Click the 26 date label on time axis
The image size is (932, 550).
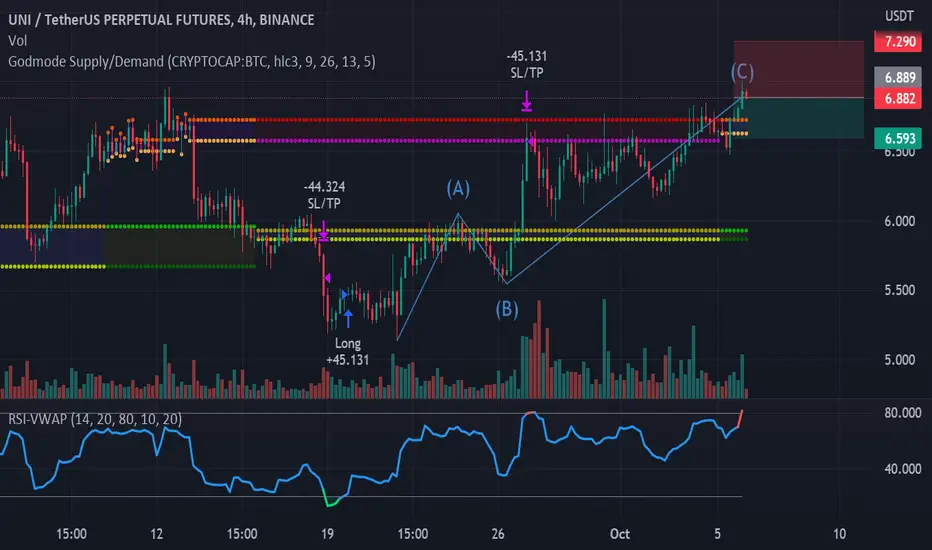tap(498, 534)
